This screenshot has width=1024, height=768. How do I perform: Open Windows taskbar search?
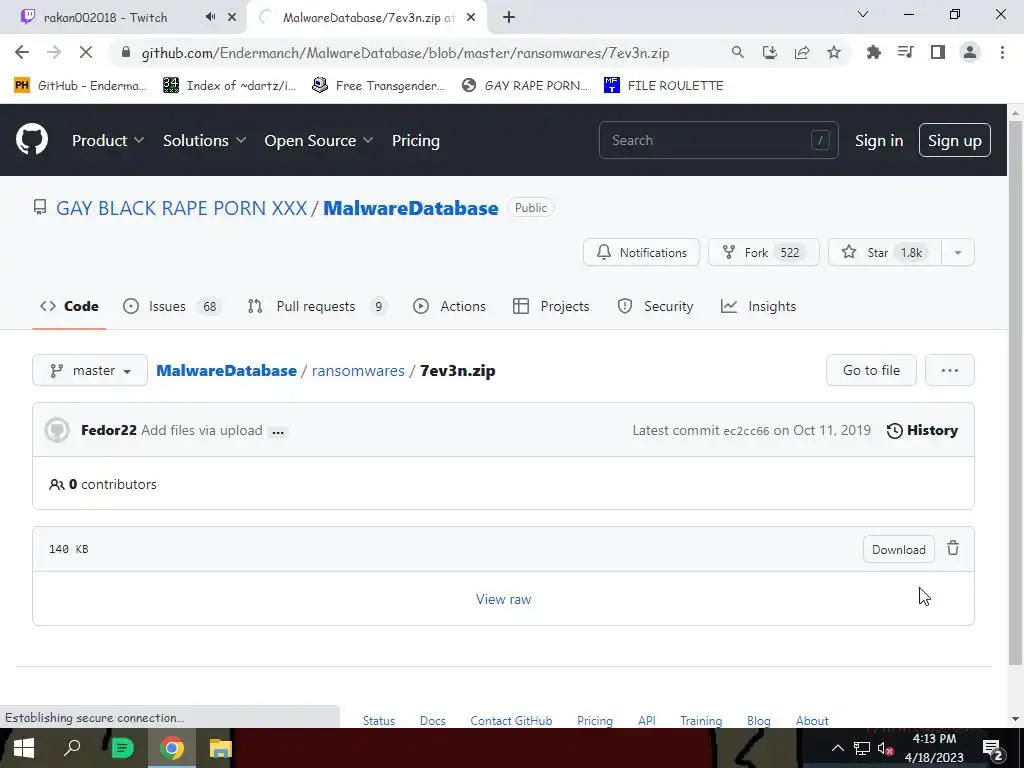click(x=72, y=748)
